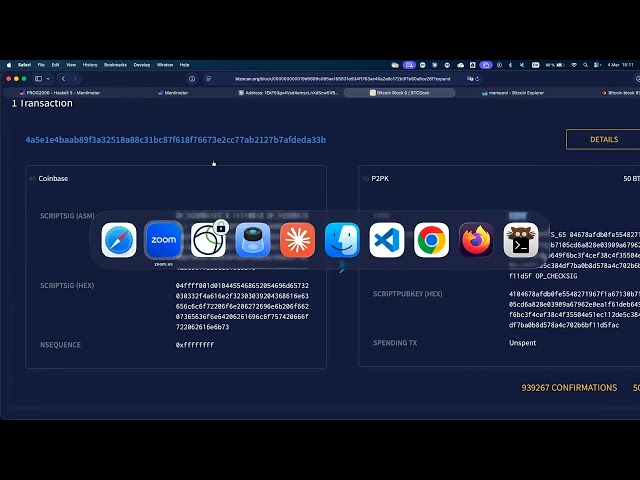
Task: Switch to Google Chrome in app switcher
Action: click(431, 240)
